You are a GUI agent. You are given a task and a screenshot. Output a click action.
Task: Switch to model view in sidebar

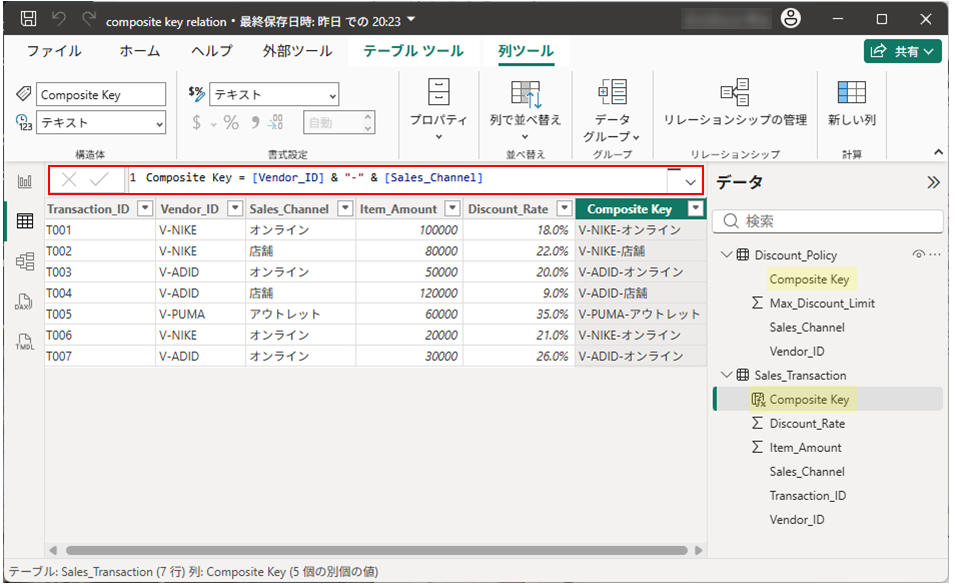click(25, 261)
